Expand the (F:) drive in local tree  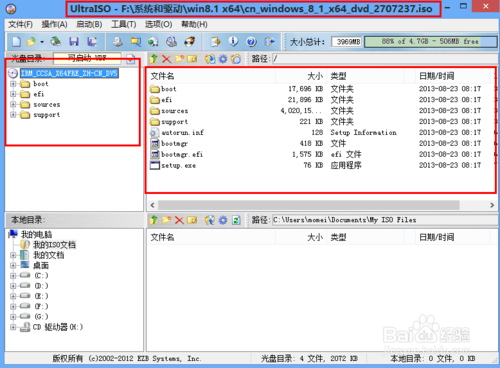coord(13,306)
